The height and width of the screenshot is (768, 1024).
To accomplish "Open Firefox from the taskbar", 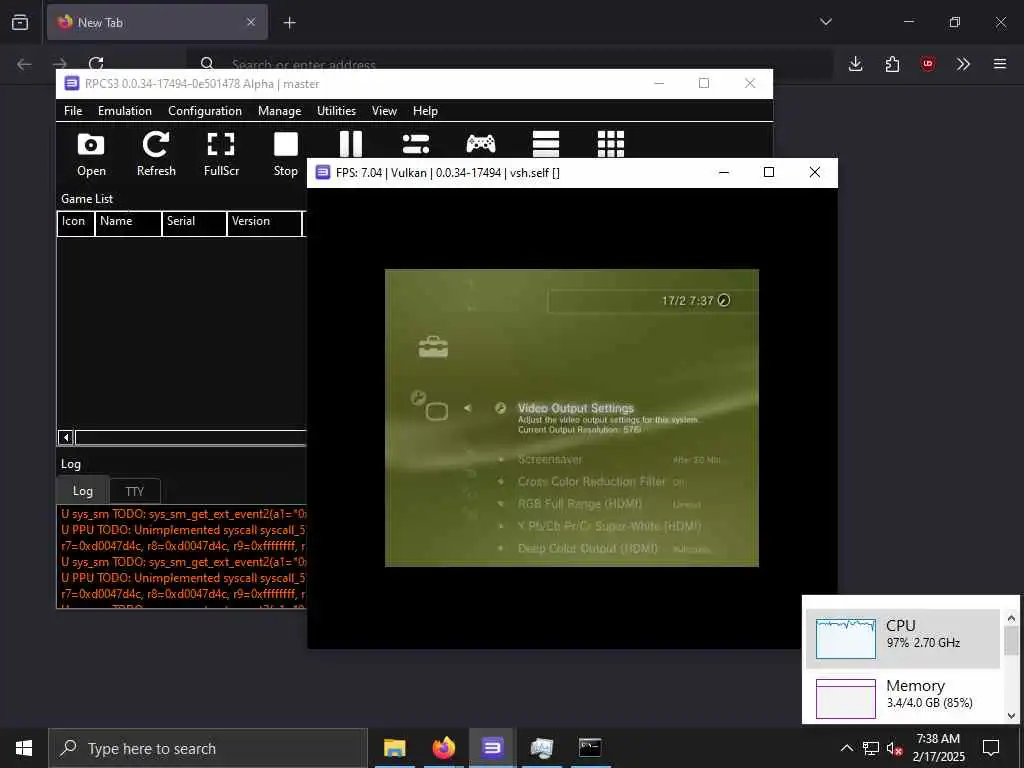I will point(443,748).
